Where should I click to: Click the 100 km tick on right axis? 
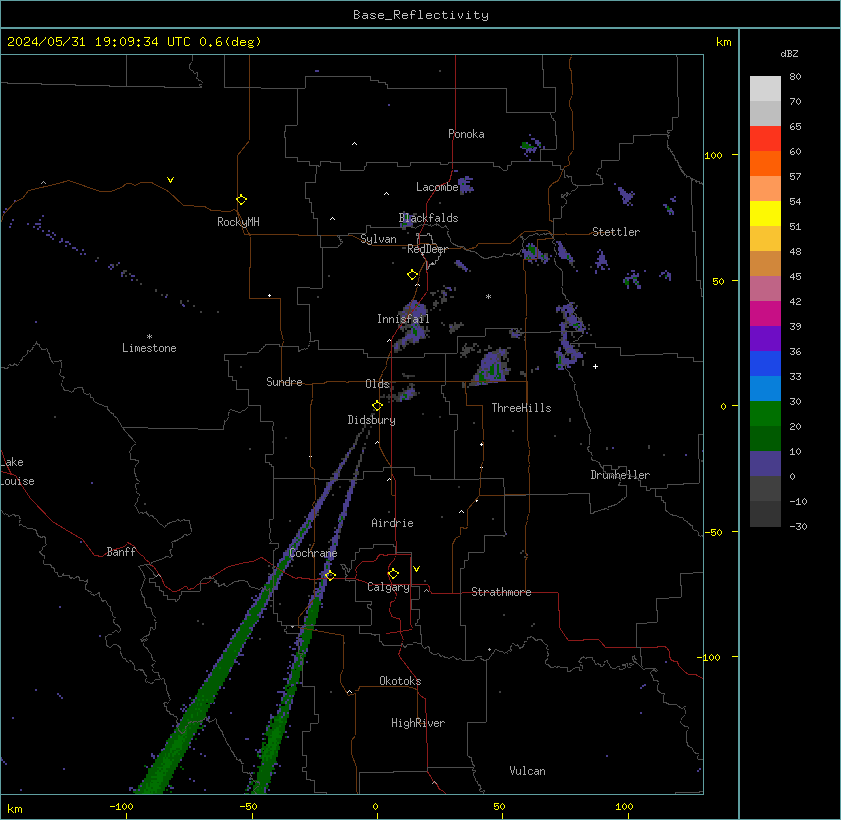click(713, 156)
